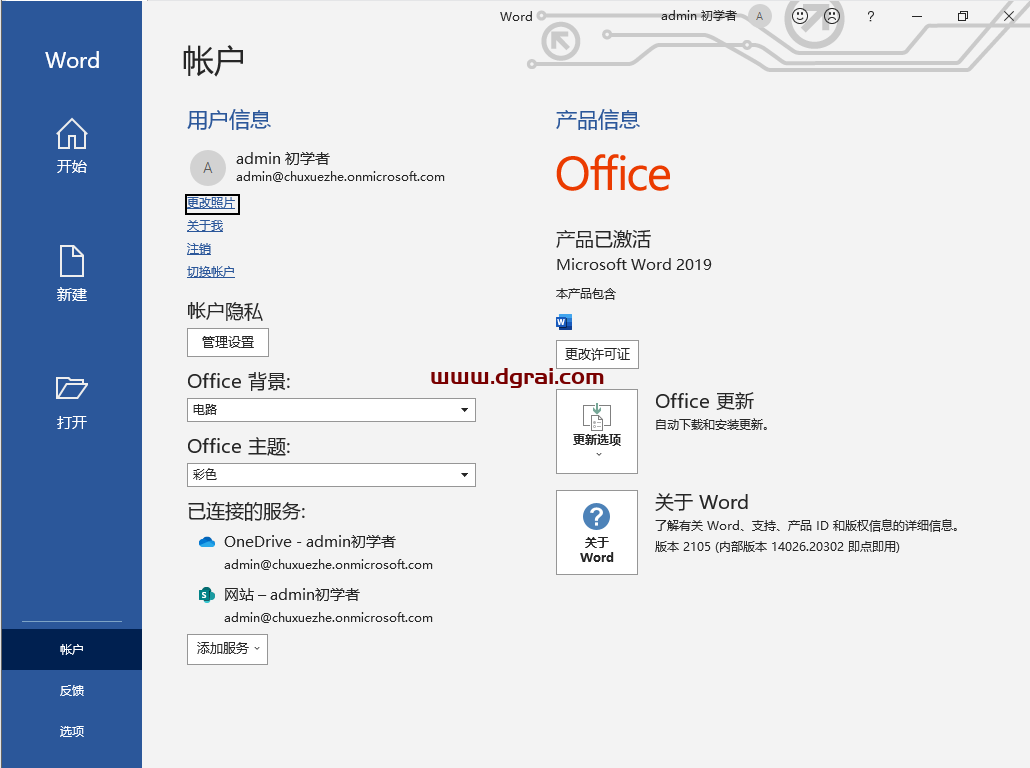
Task: Click the smiley face feedback icon
Action: 799,16
